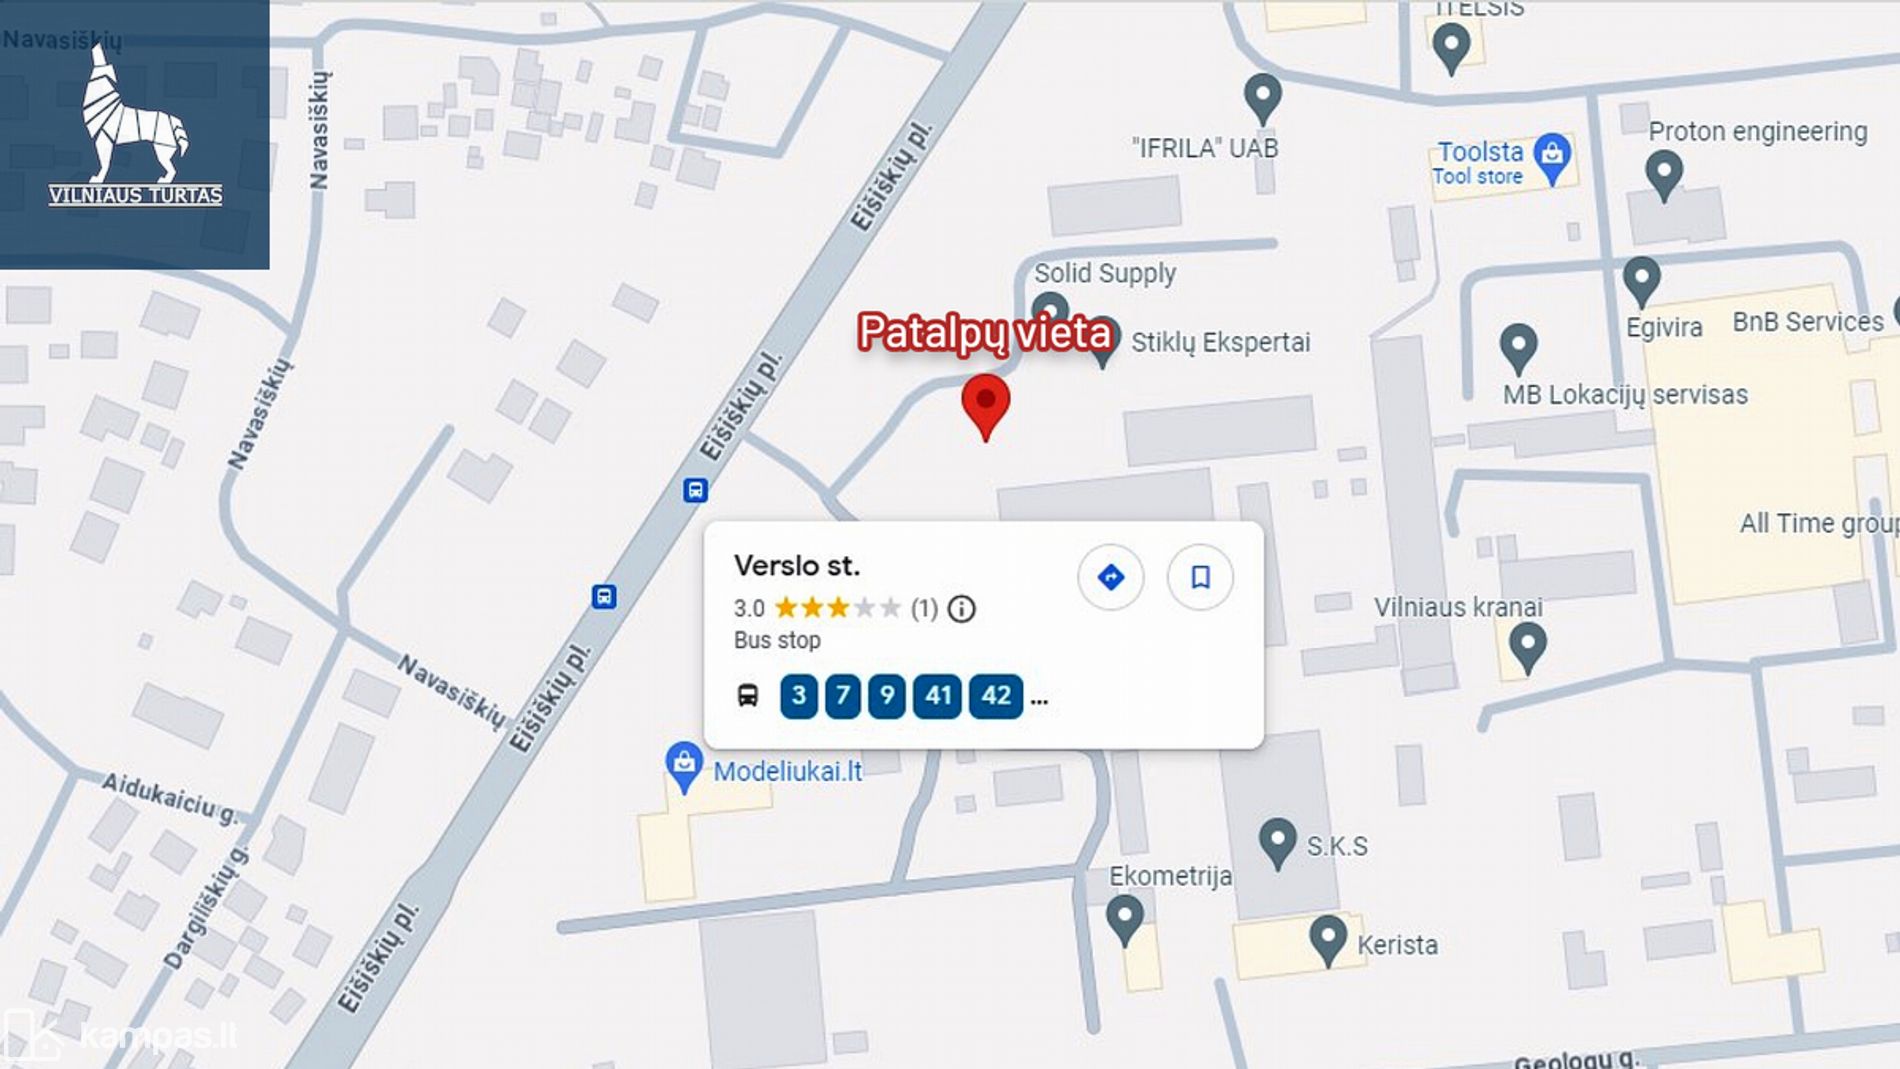Click the "IFRILA" UAB map pin

(x=1262, y=99)
